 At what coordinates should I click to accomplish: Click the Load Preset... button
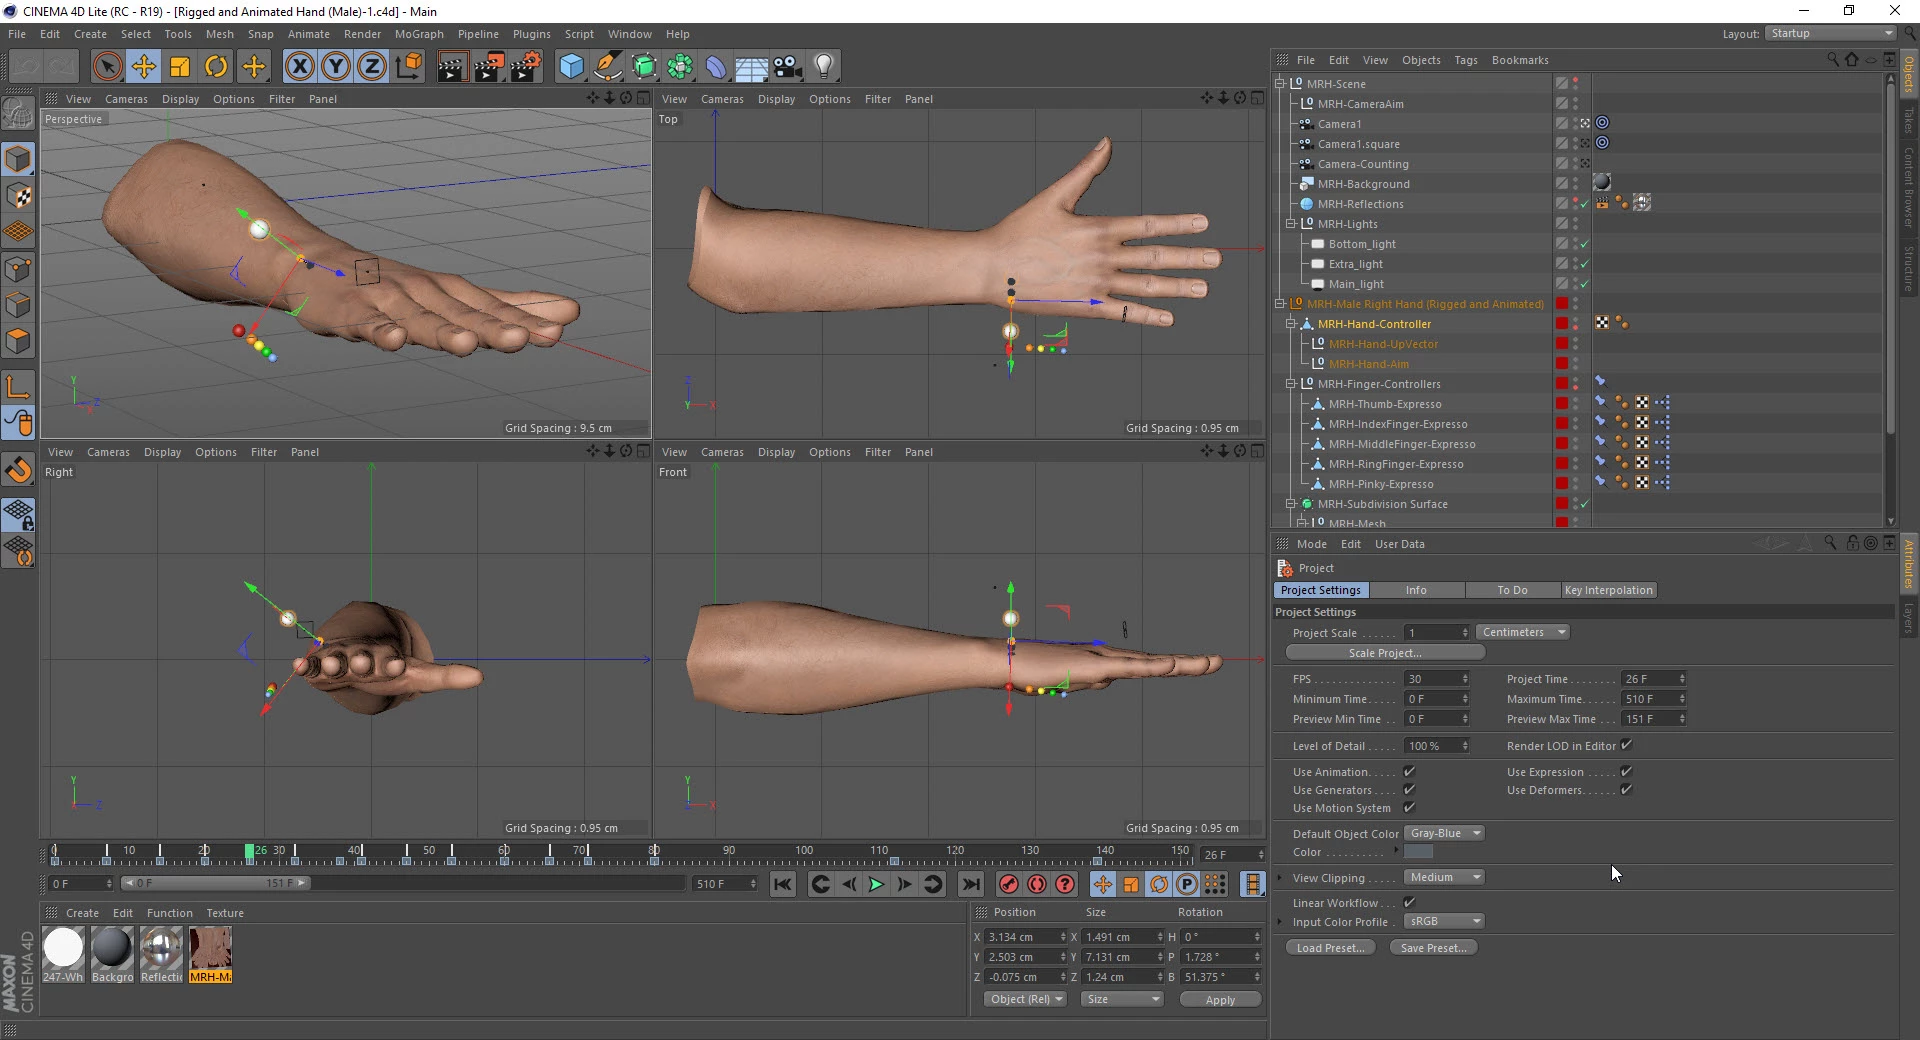1330,948
